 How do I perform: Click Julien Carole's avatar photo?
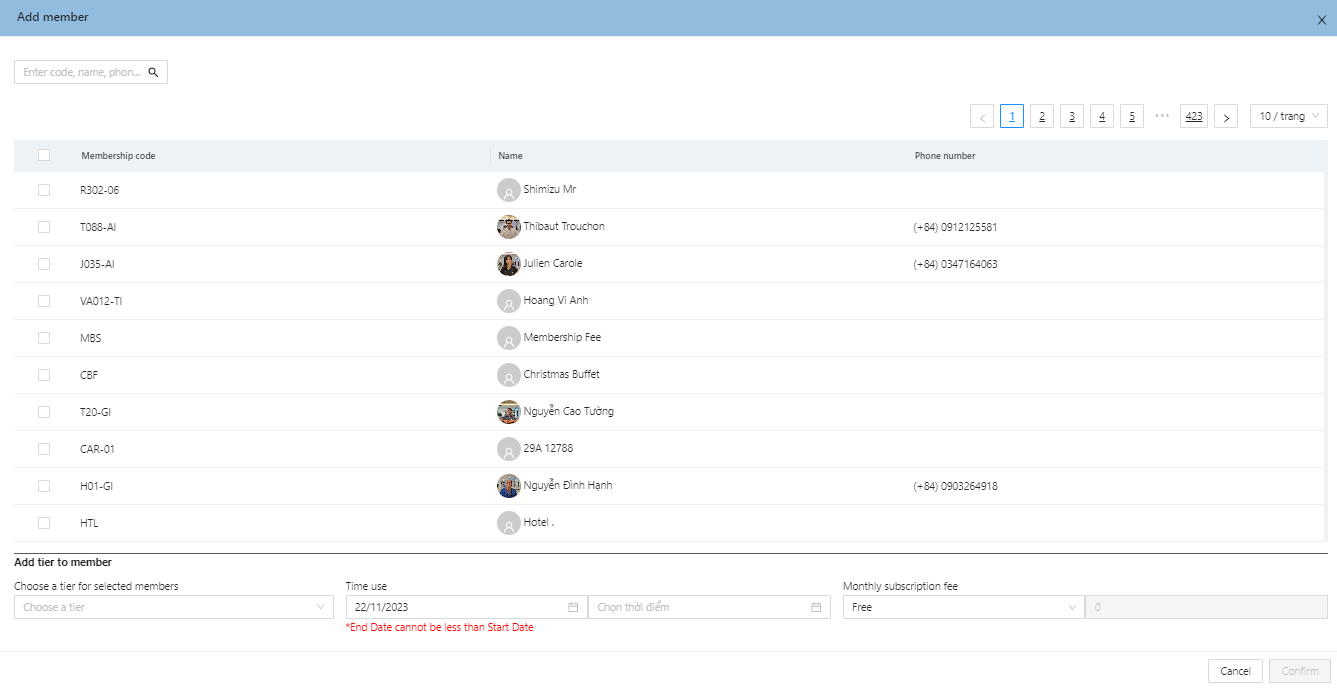(508, 264)
